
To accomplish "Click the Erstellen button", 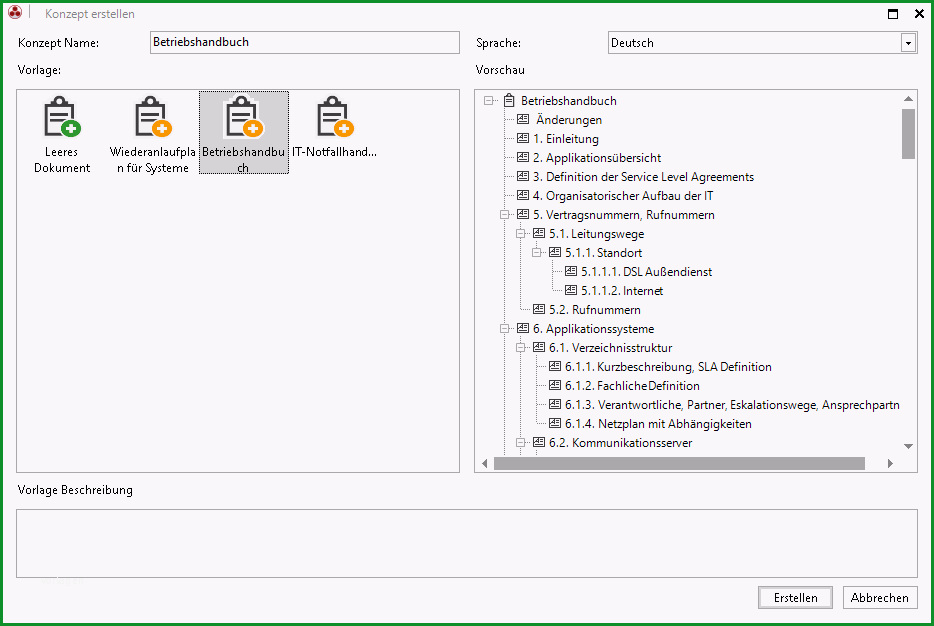I will point(795,597).
